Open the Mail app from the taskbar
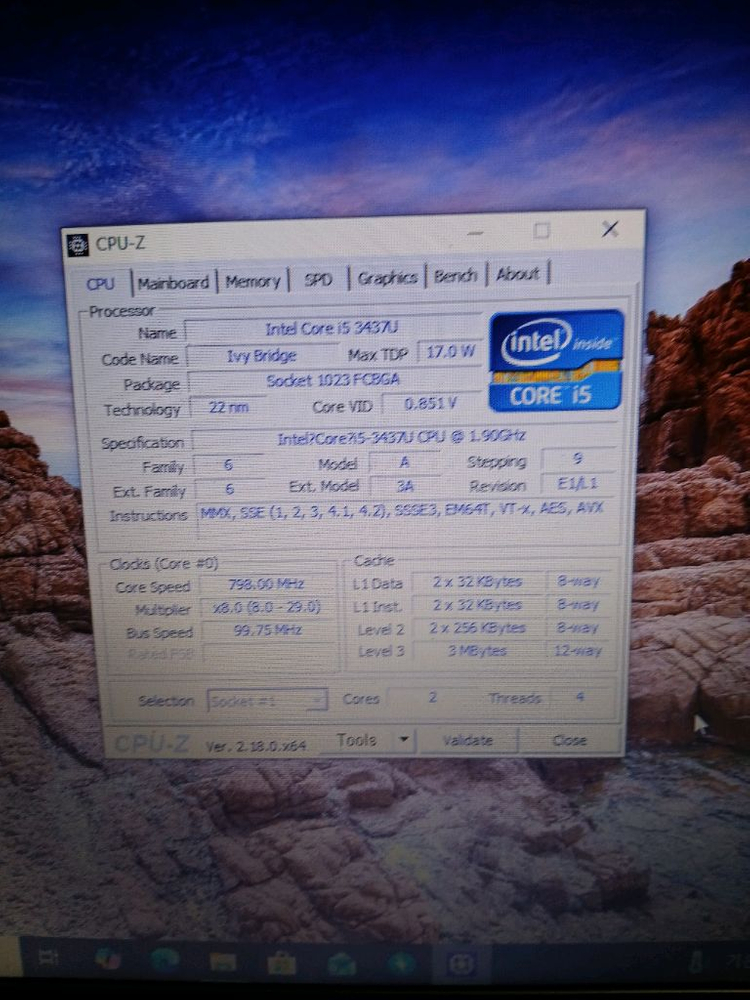 (341, 964)
